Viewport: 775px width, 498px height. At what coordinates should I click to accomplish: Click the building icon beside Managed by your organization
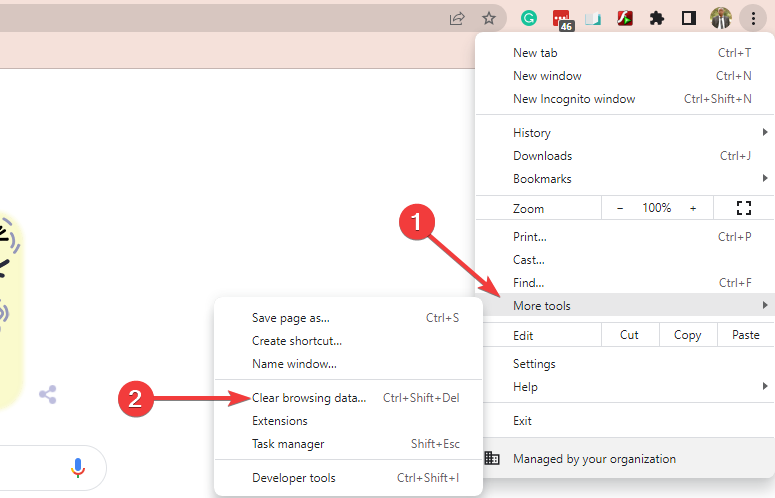tap(492, 458)
